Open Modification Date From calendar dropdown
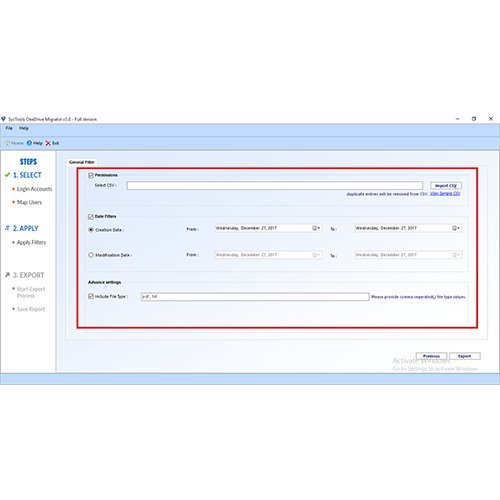This screenshot has height=500, width=500. (316, 255)
